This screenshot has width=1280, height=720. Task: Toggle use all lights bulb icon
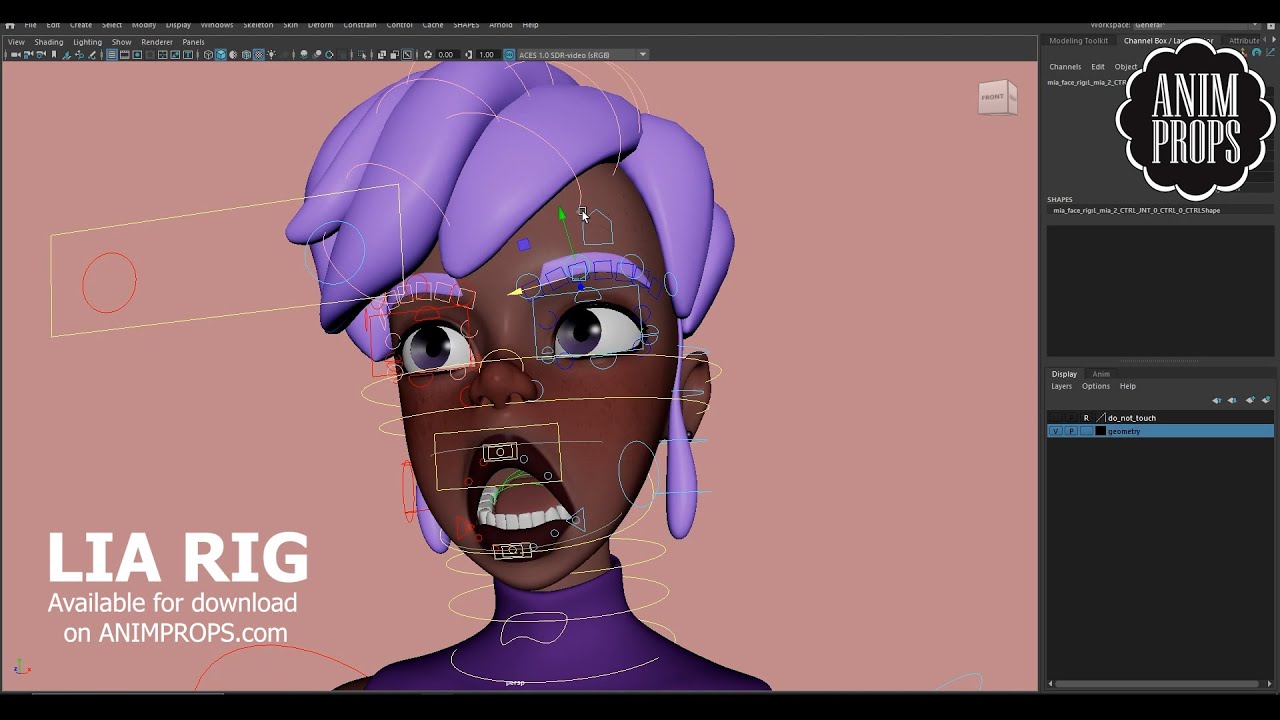click(271, 54)
